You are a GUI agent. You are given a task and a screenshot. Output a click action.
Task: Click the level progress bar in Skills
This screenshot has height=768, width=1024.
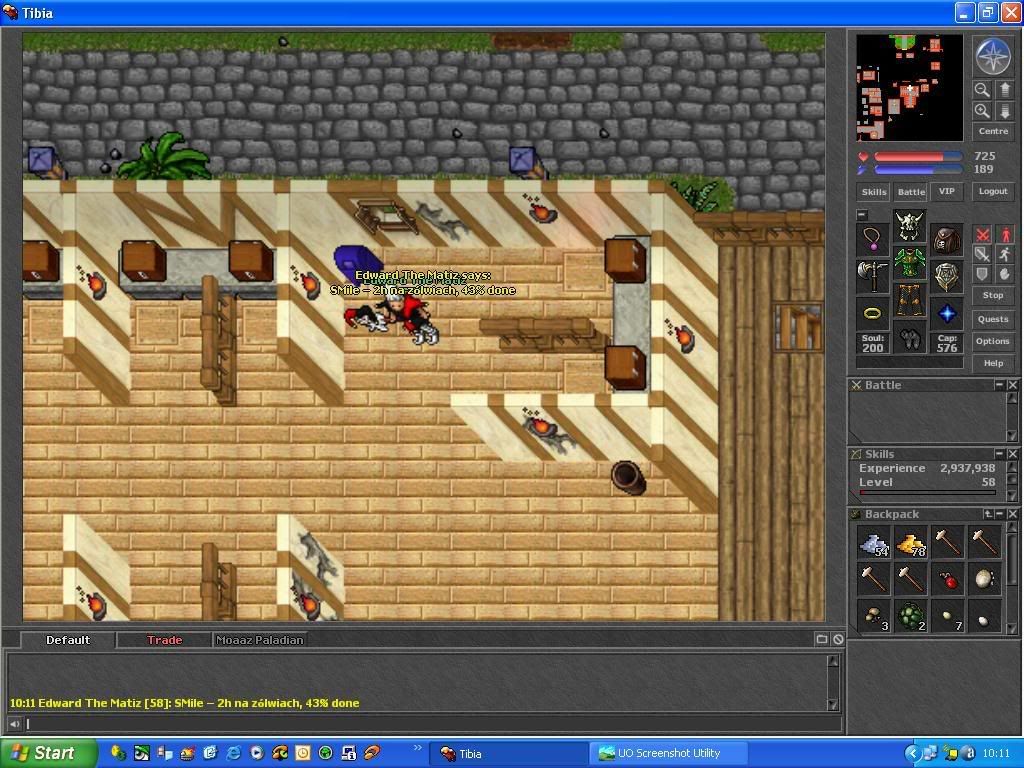pyautogui.click(x=927, y=492)
